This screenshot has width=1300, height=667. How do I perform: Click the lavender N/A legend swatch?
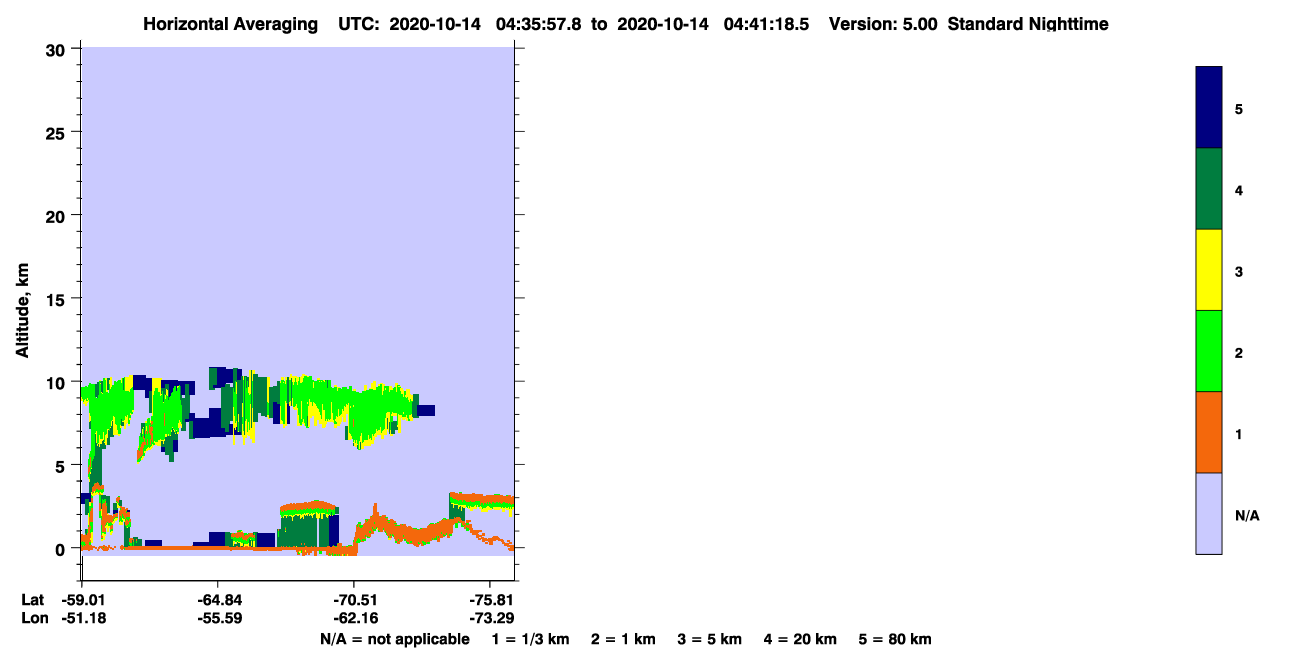tap(1209, 513)
